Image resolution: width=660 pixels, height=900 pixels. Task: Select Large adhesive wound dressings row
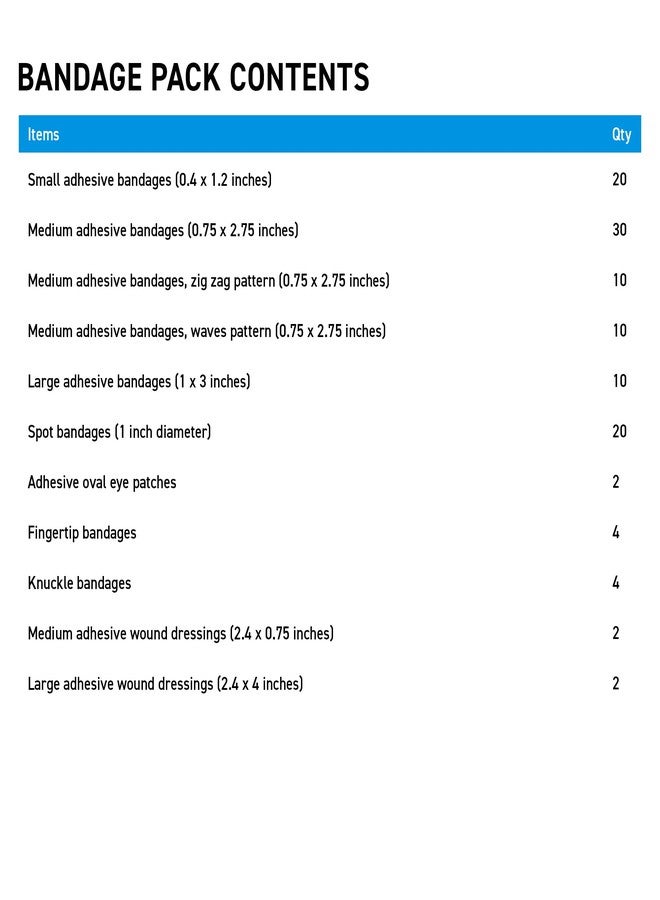click(x=329, y=685)
